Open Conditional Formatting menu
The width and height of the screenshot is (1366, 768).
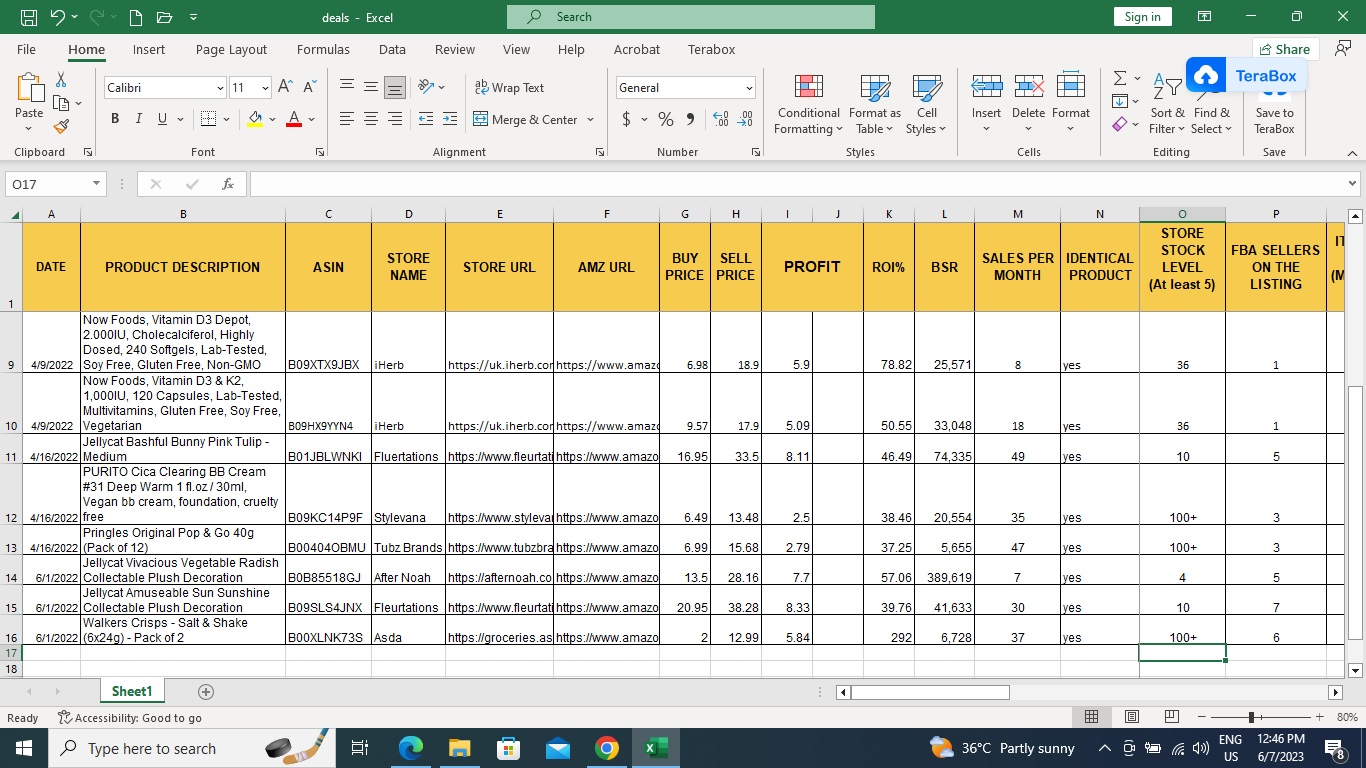pyautogui.click(x=809, y=104)
